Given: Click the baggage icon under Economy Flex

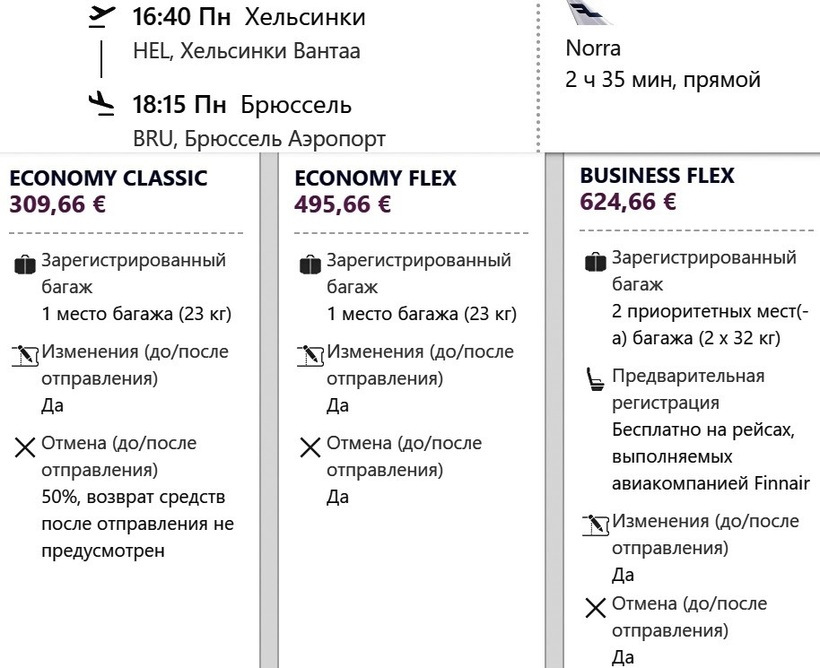Looking at the screenshot, I should tap(311, 265).
